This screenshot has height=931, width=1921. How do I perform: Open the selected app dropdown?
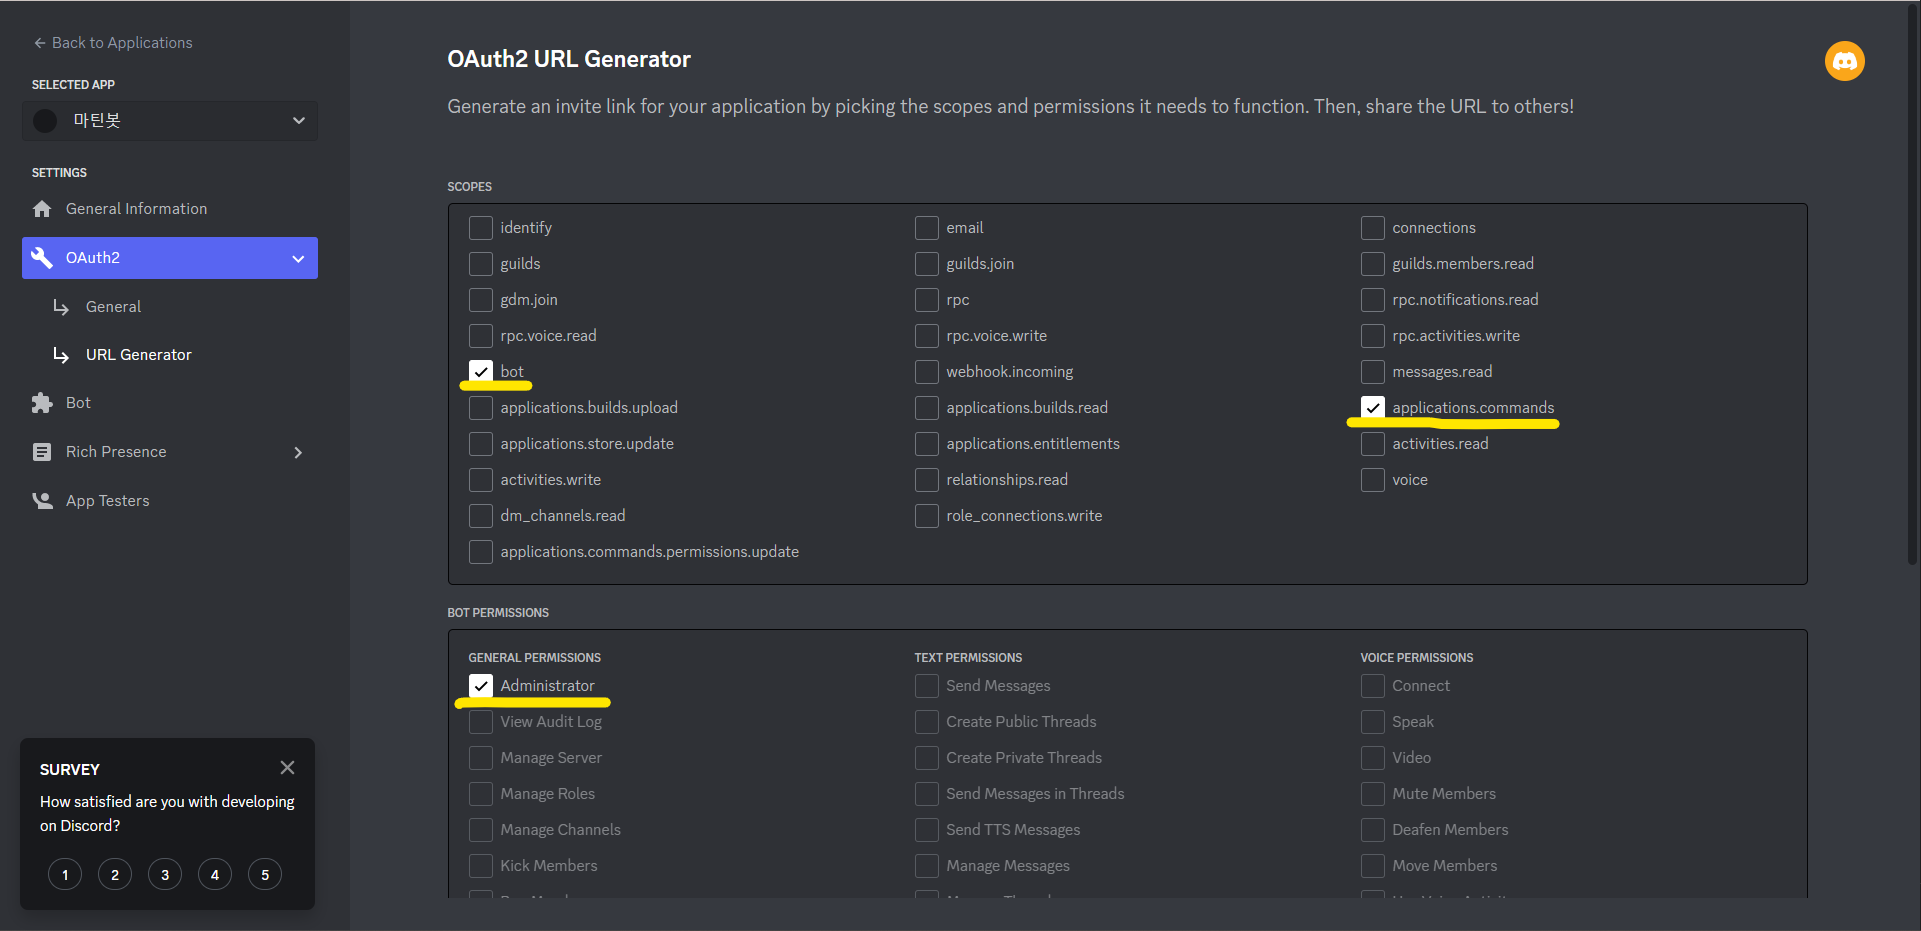[x=170, y=121]
